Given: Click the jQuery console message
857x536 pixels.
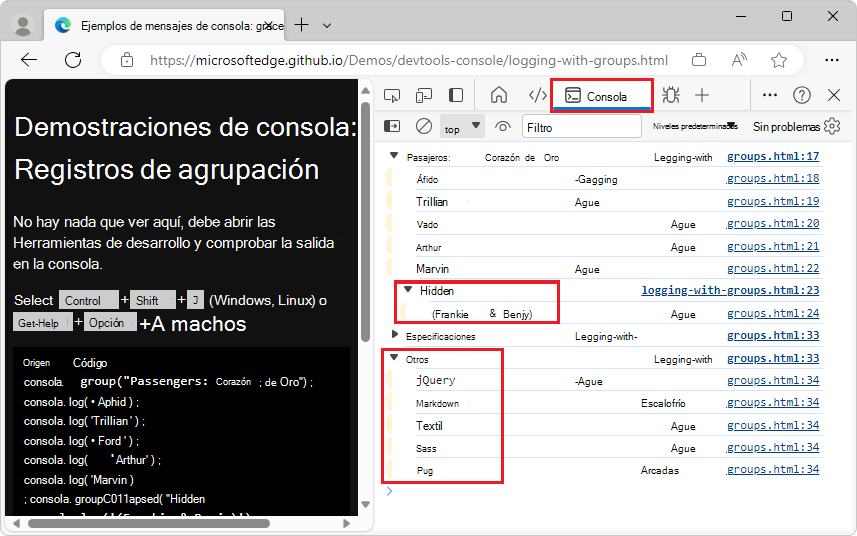Looking at the screenshot, I should tap(436, 380).
